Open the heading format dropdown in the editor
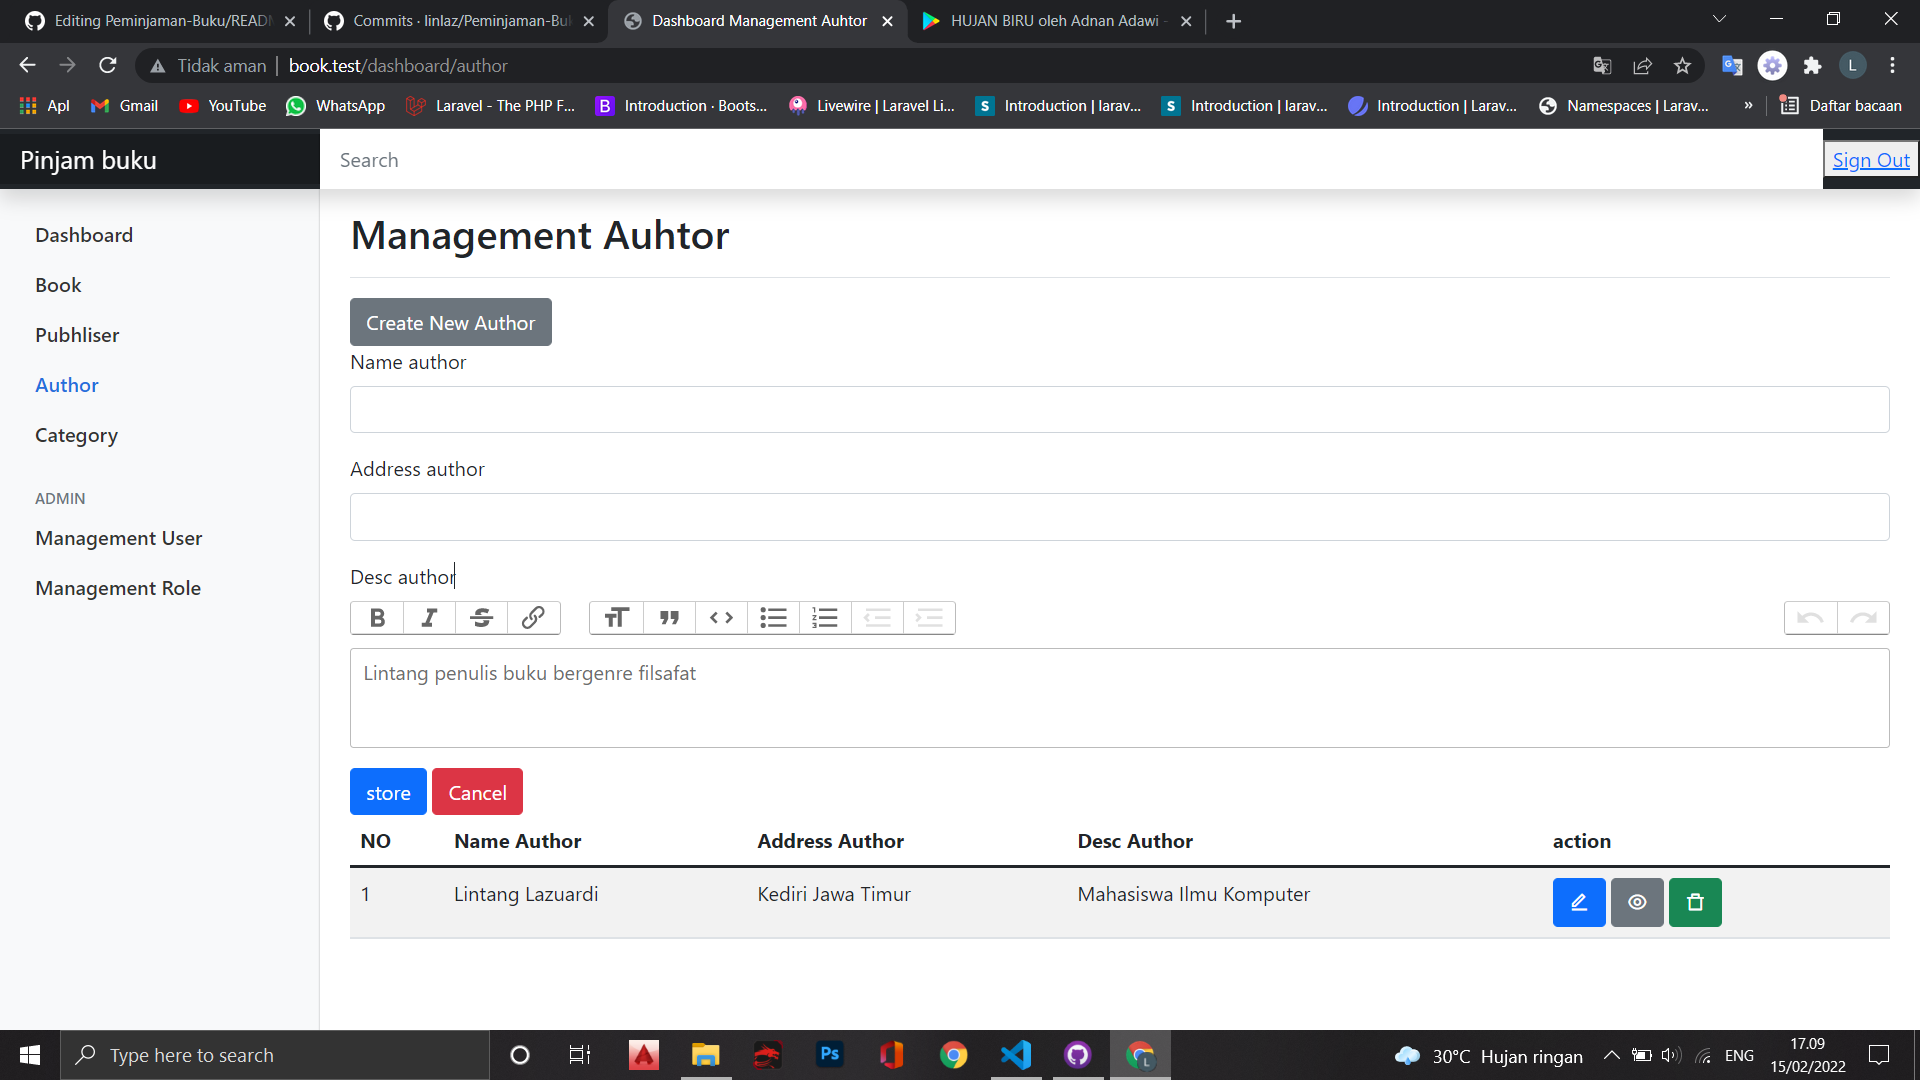Screen dimensions: 1920x1080 point(616,618)
